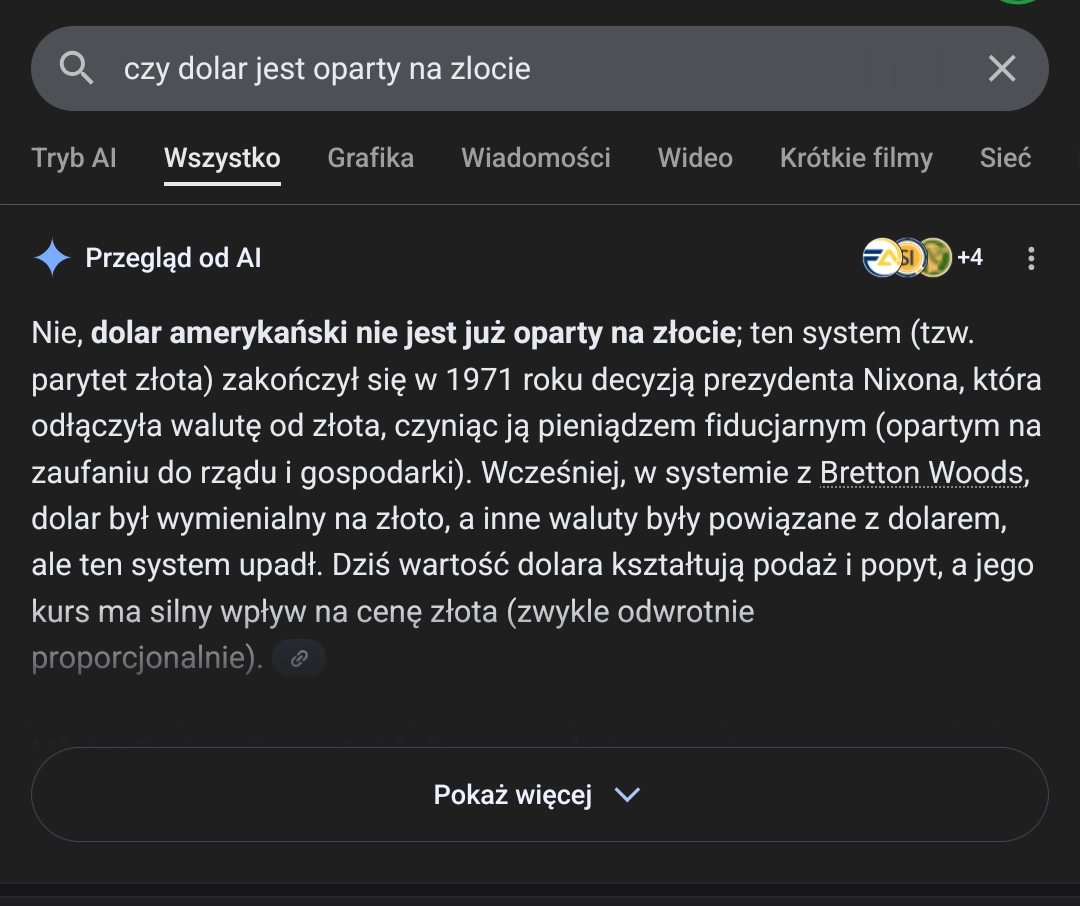Open the Wideo tab

(x=695, y=158)
